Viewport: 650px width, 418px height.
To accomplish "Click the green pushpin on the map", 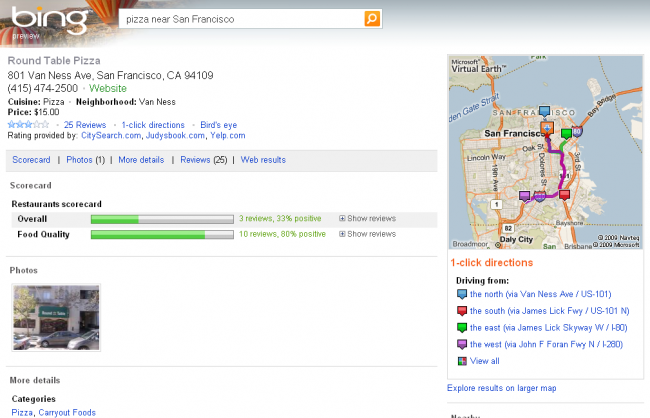I will pos(566,134).
